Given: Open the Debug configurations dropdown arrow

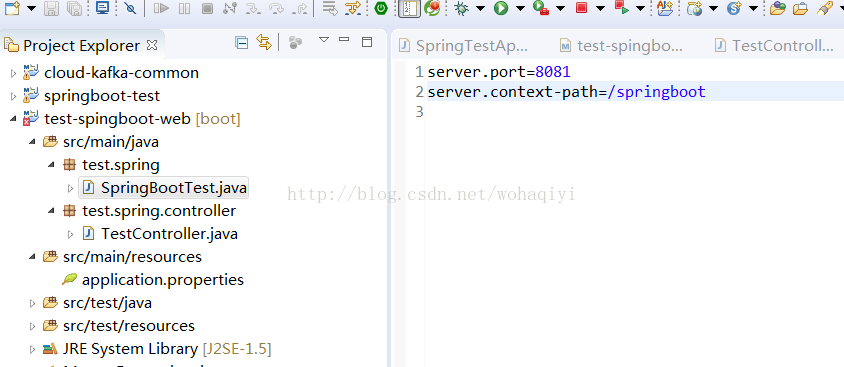Looking at the screenshot, I should click(x=480, y=9).
